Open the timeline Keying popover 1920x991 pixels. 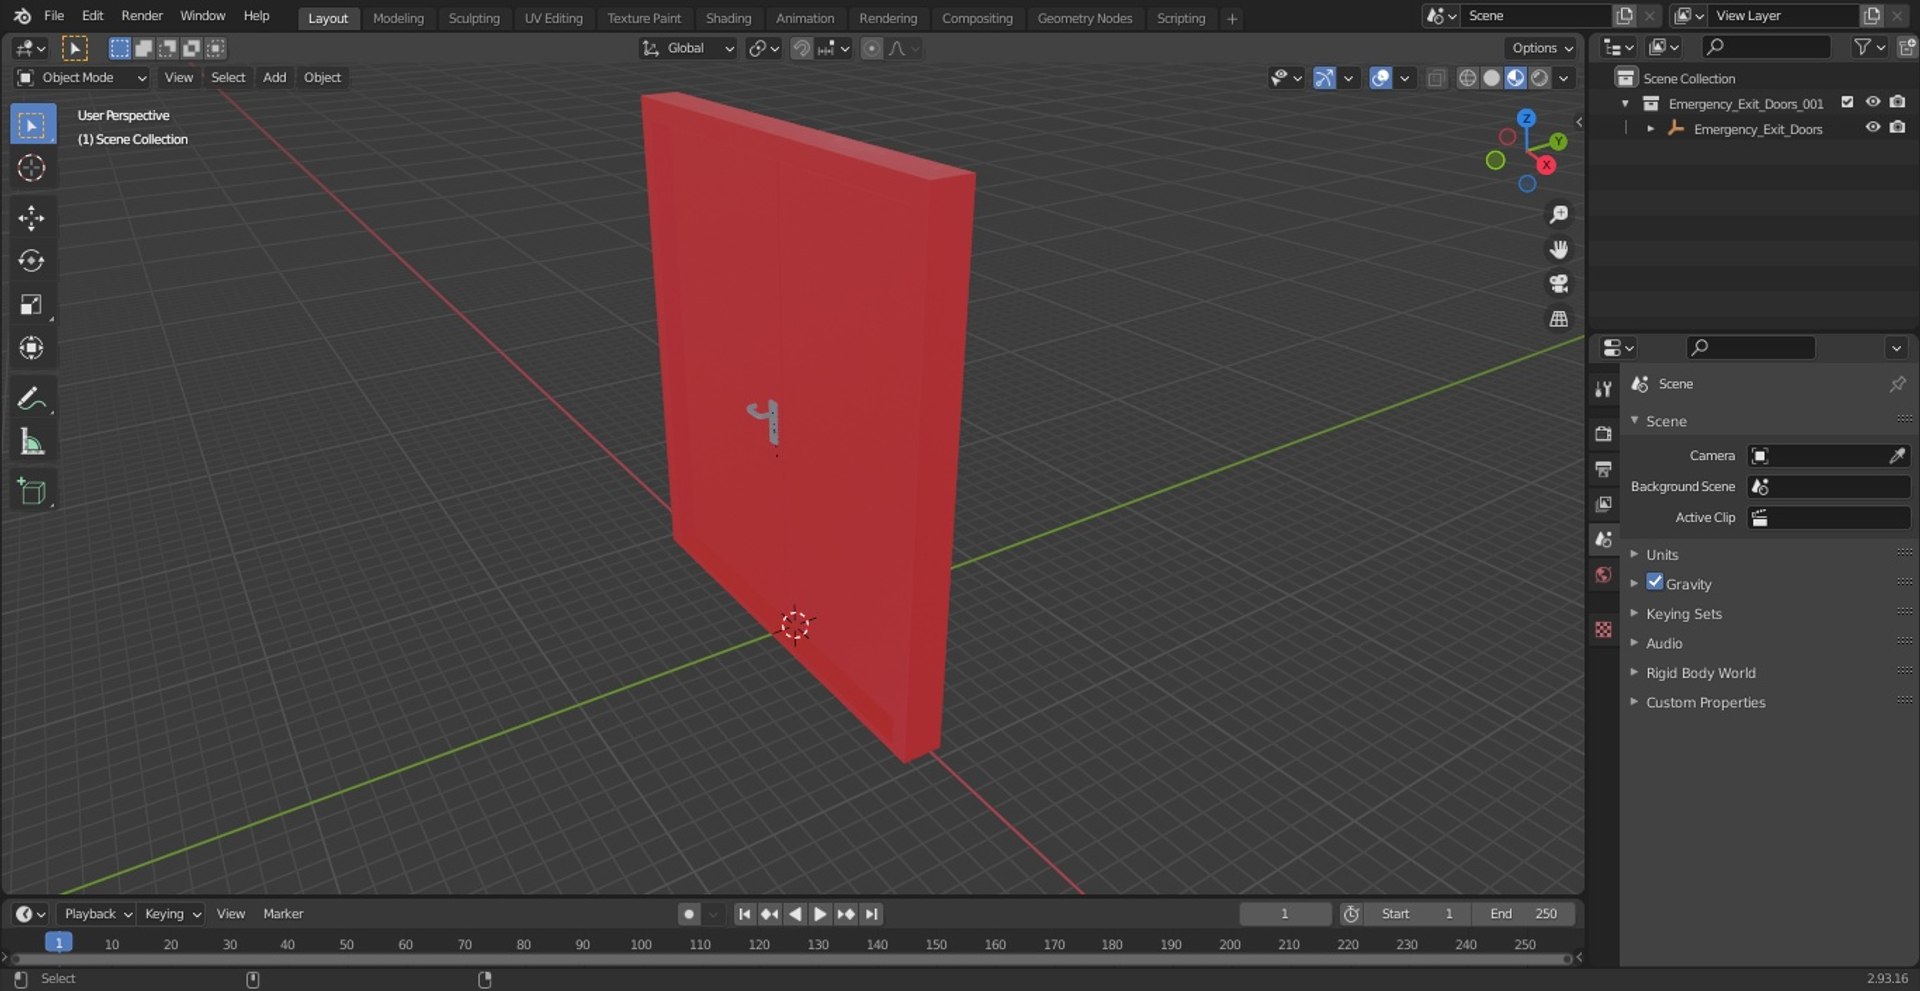[171, 914]
